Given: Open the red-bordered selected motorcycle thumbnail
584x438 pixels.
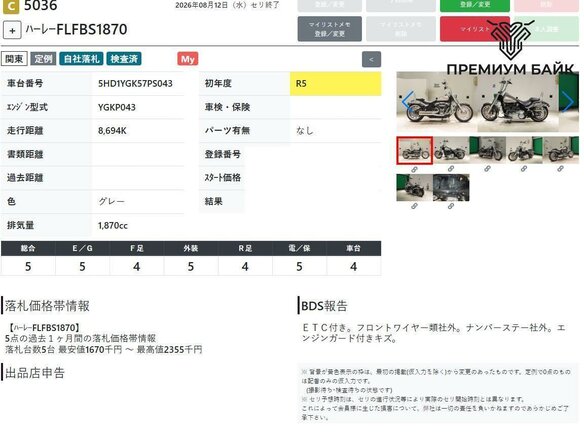Looking at the screenshot, I should [415, 150].
